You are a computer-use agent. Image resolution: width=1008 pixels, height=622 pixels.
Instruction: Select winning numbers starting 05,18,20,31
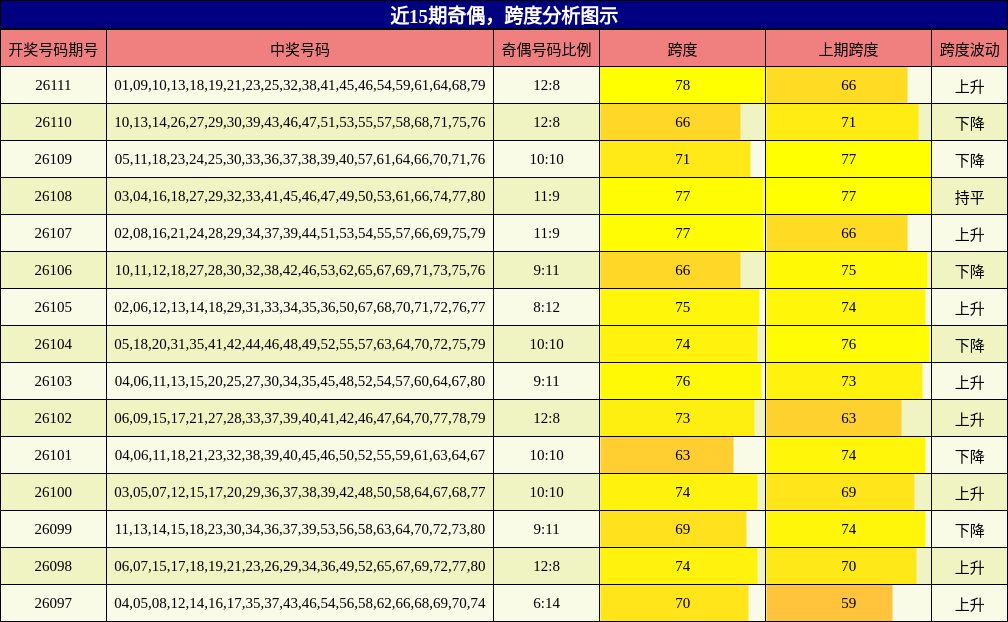pyautogui.click(x=300, y=344)
